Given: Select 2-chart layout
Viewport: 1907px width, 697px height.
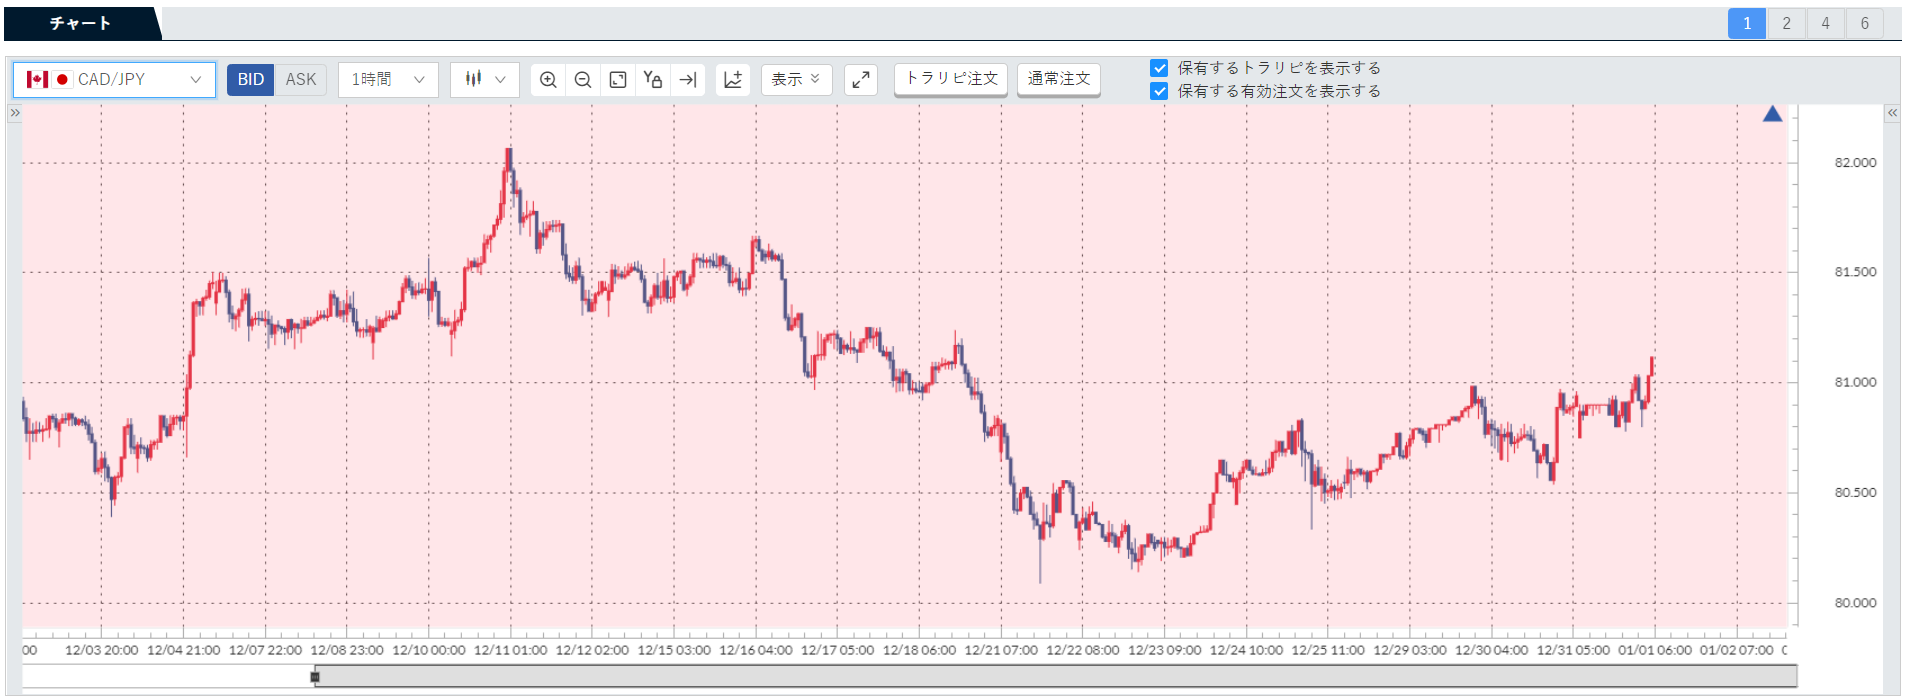Looking at the screenshot, I should click(x=1786, y=23).
